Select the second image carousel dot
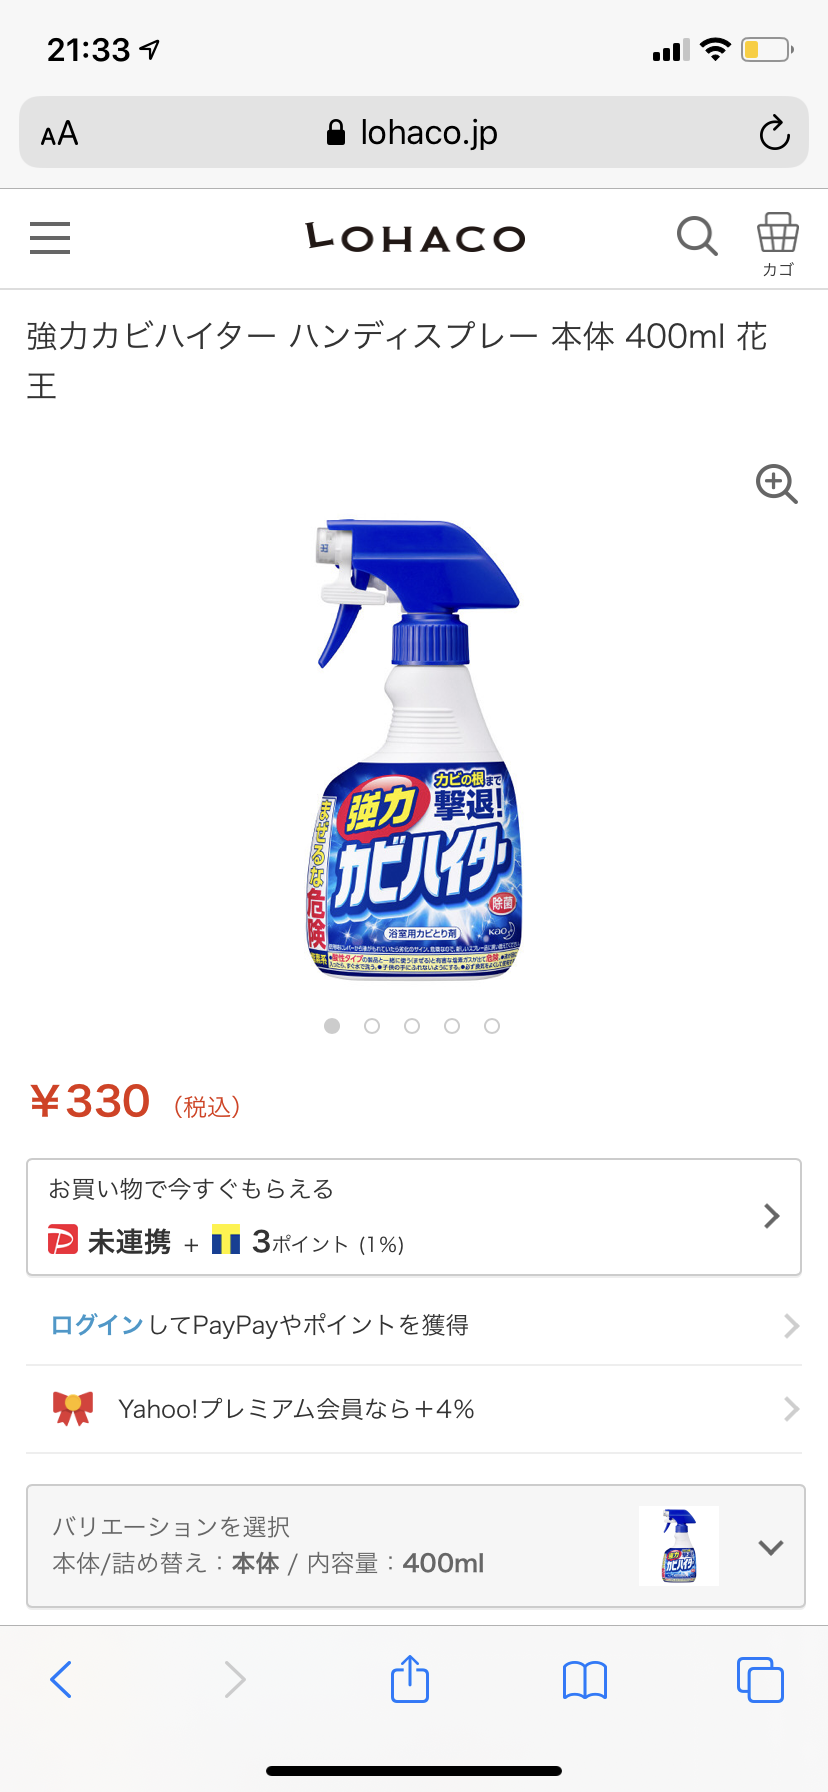Image resolution: width=828 pixels, height=1792 pixels. click(372, 1026)
